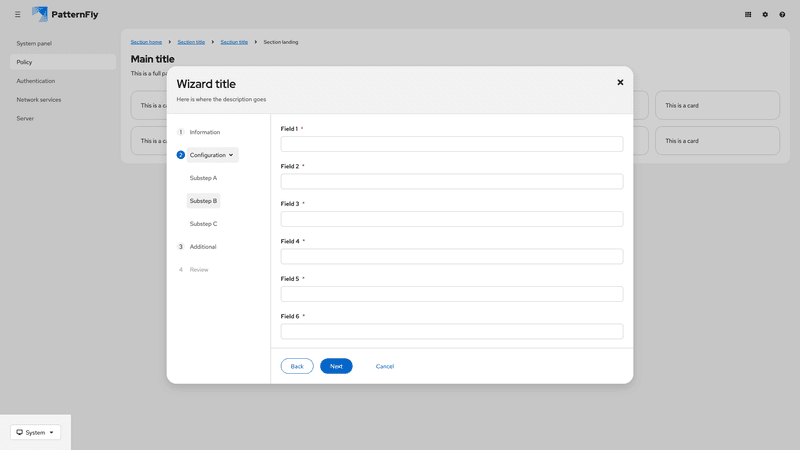Click the Next button

(336, 366)
